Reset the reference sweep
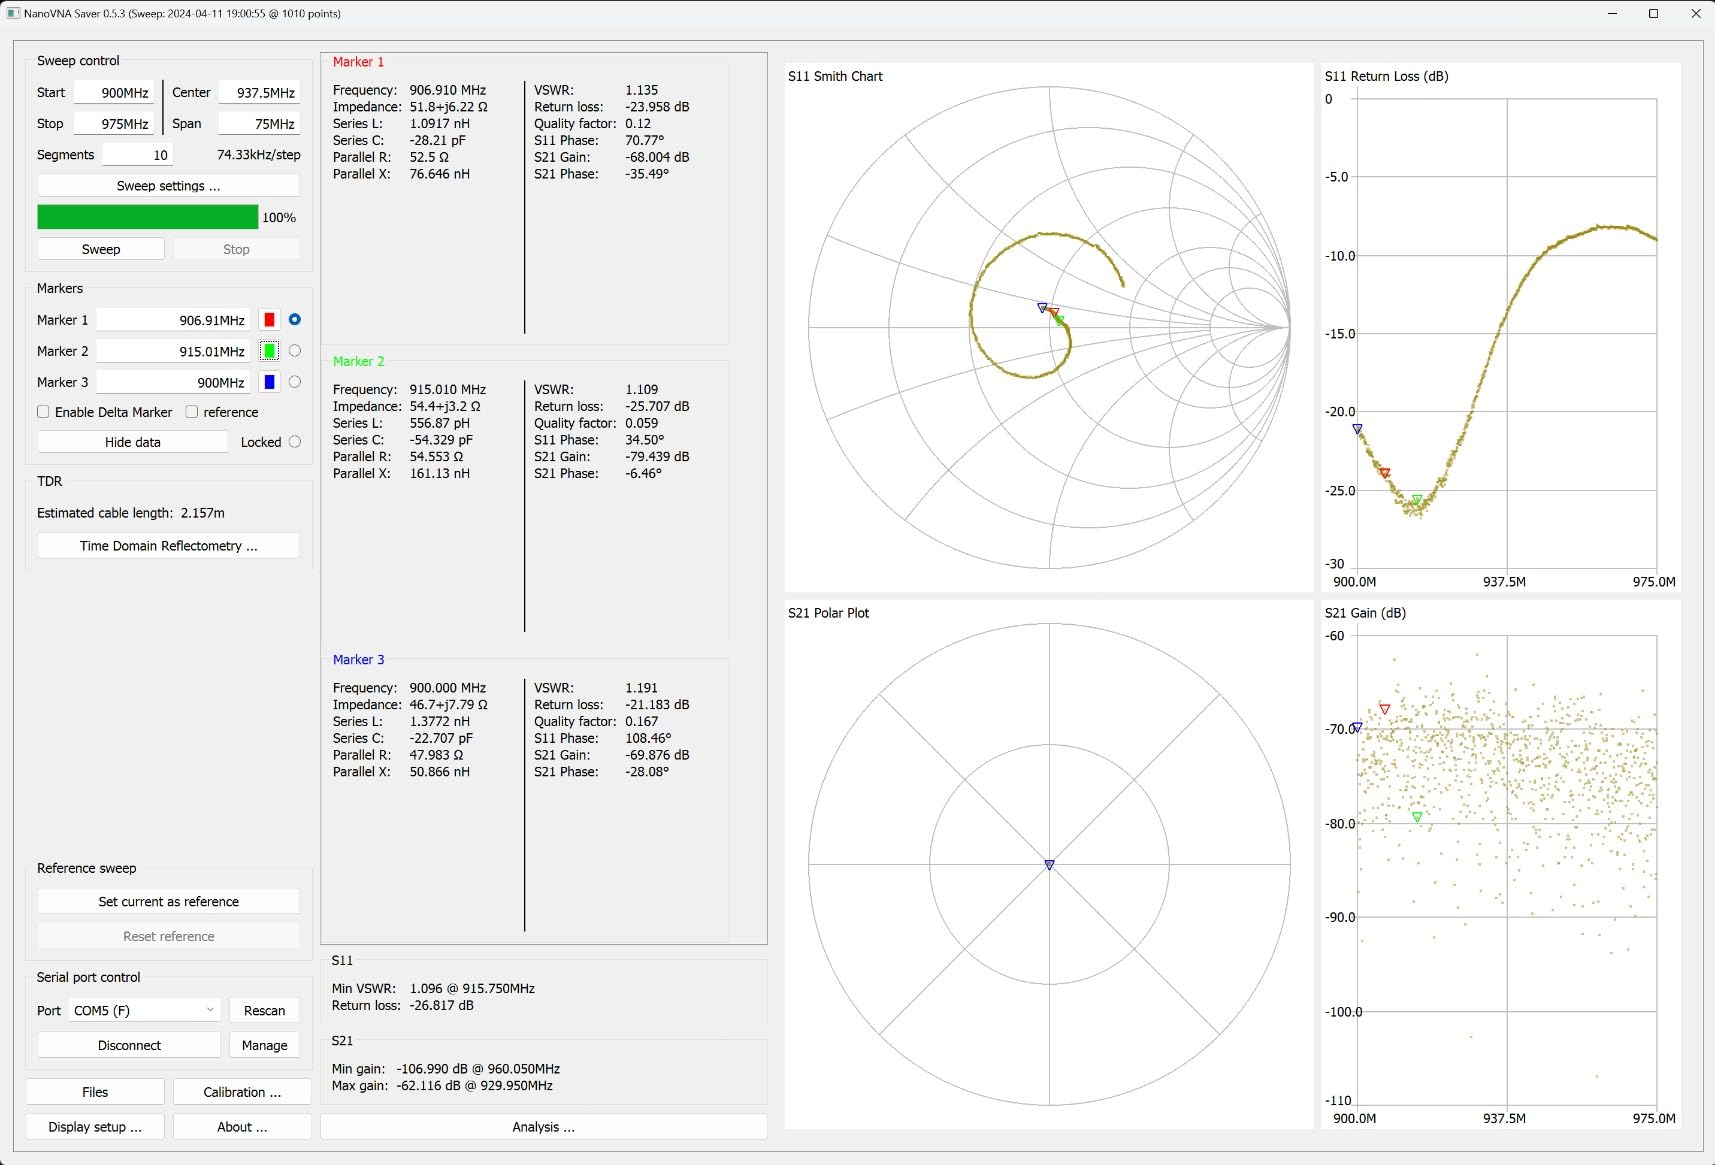This screenshot has width=1715, height=1165. click(167, 935)
